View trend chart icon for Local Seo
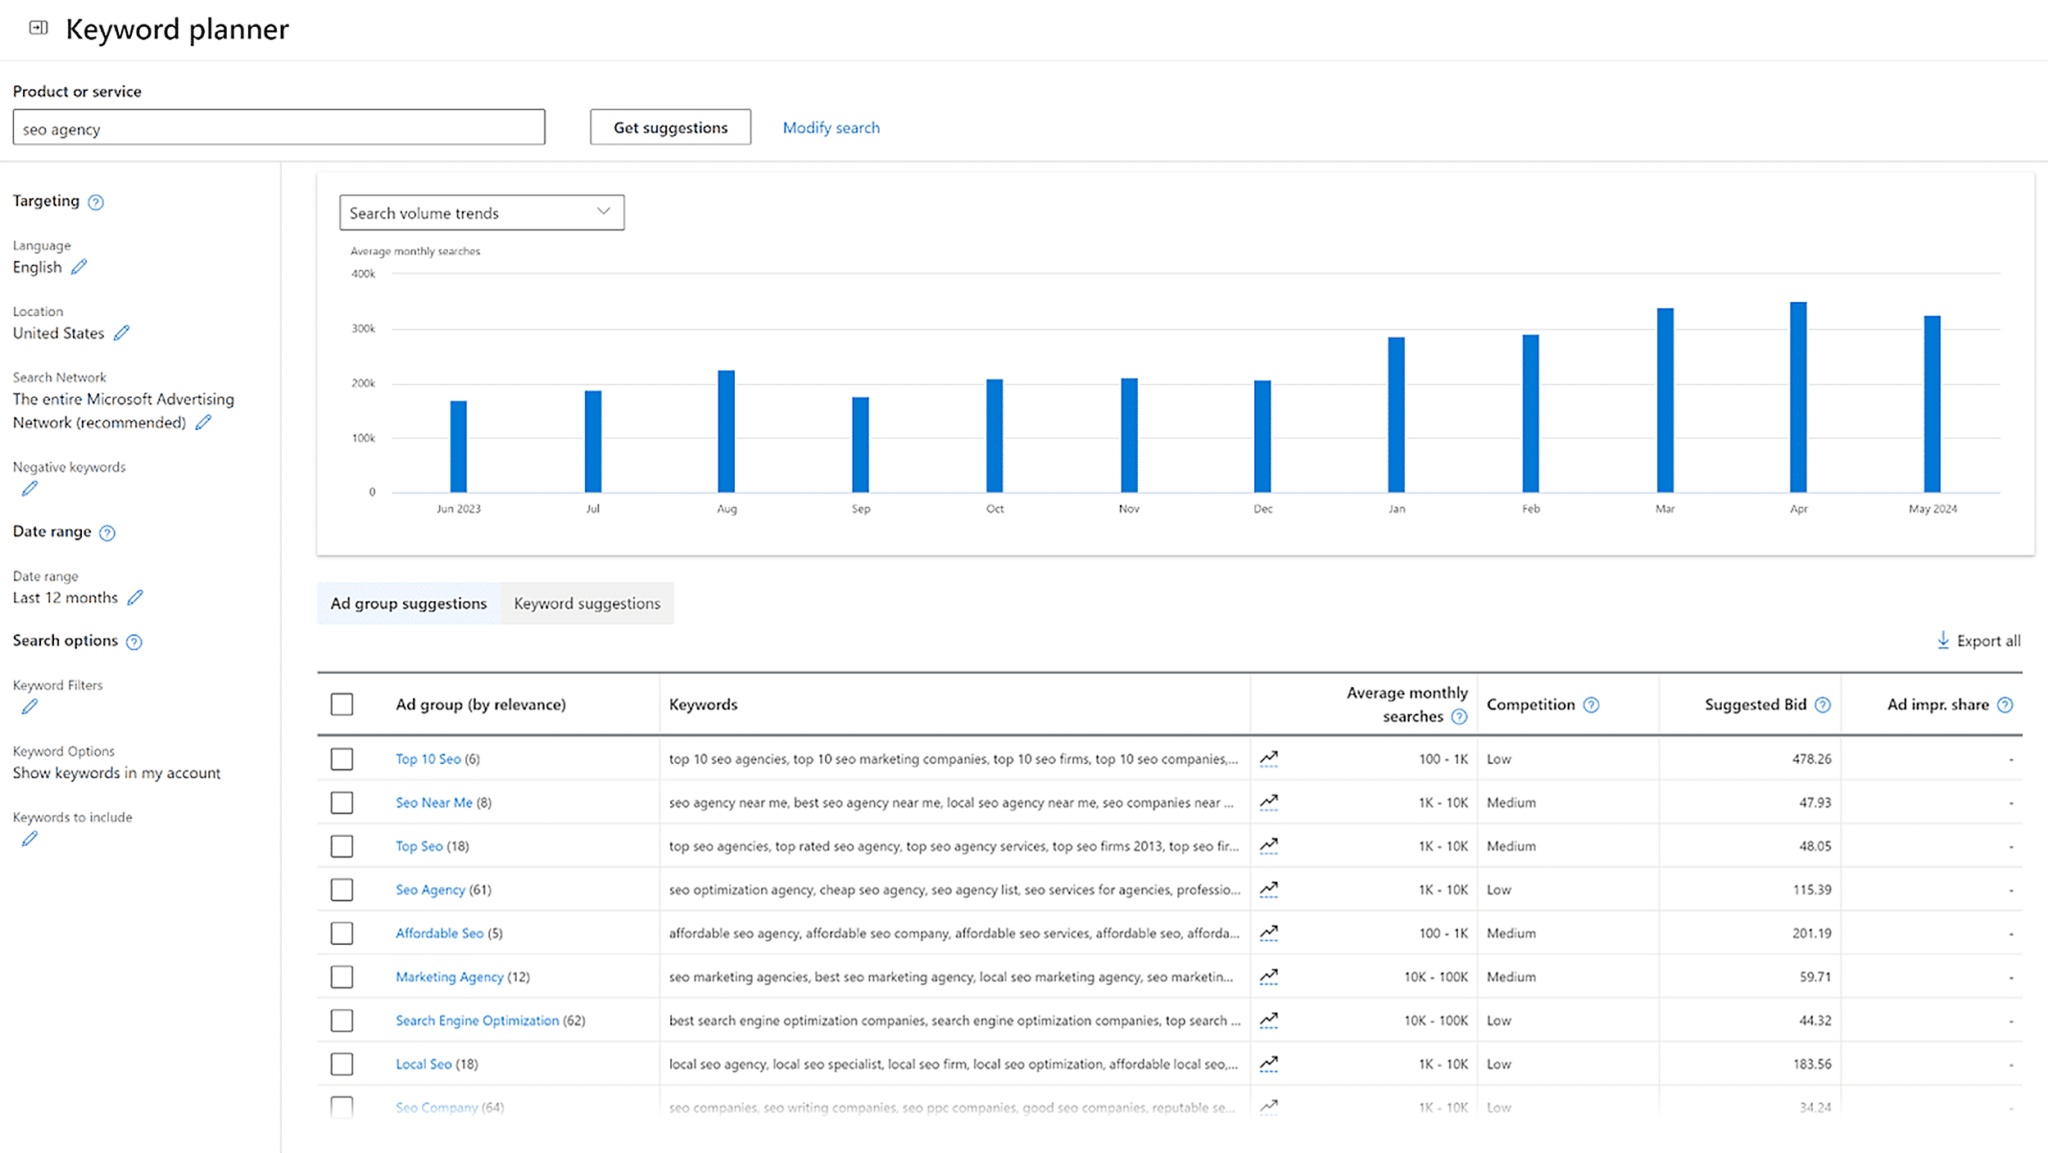 (x=1269, y=1063)
